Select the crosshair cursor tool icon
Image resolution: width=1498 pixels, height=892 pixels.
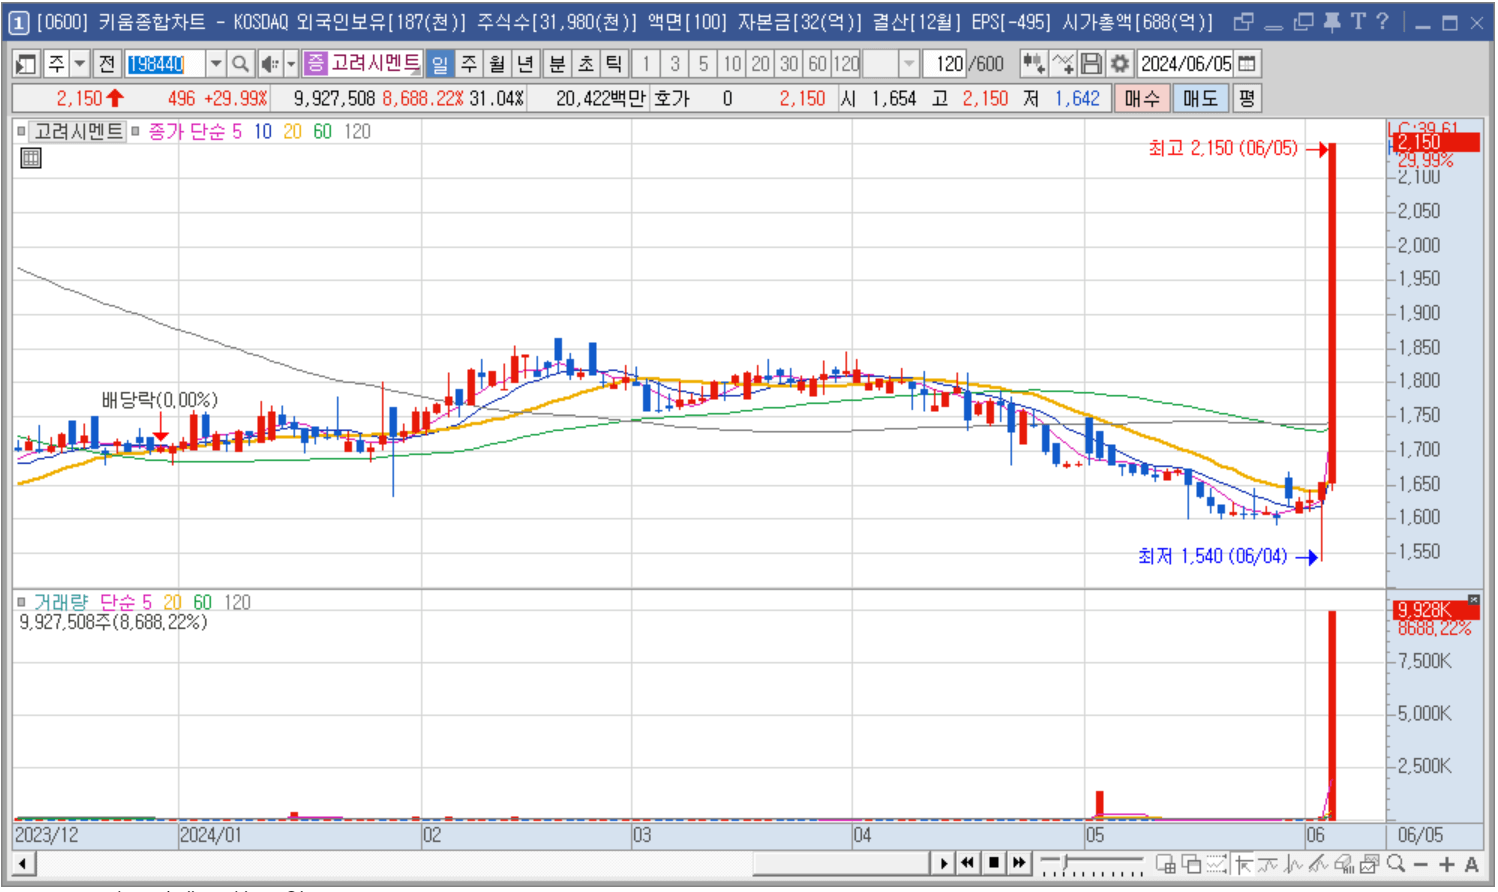point(1243,864)
